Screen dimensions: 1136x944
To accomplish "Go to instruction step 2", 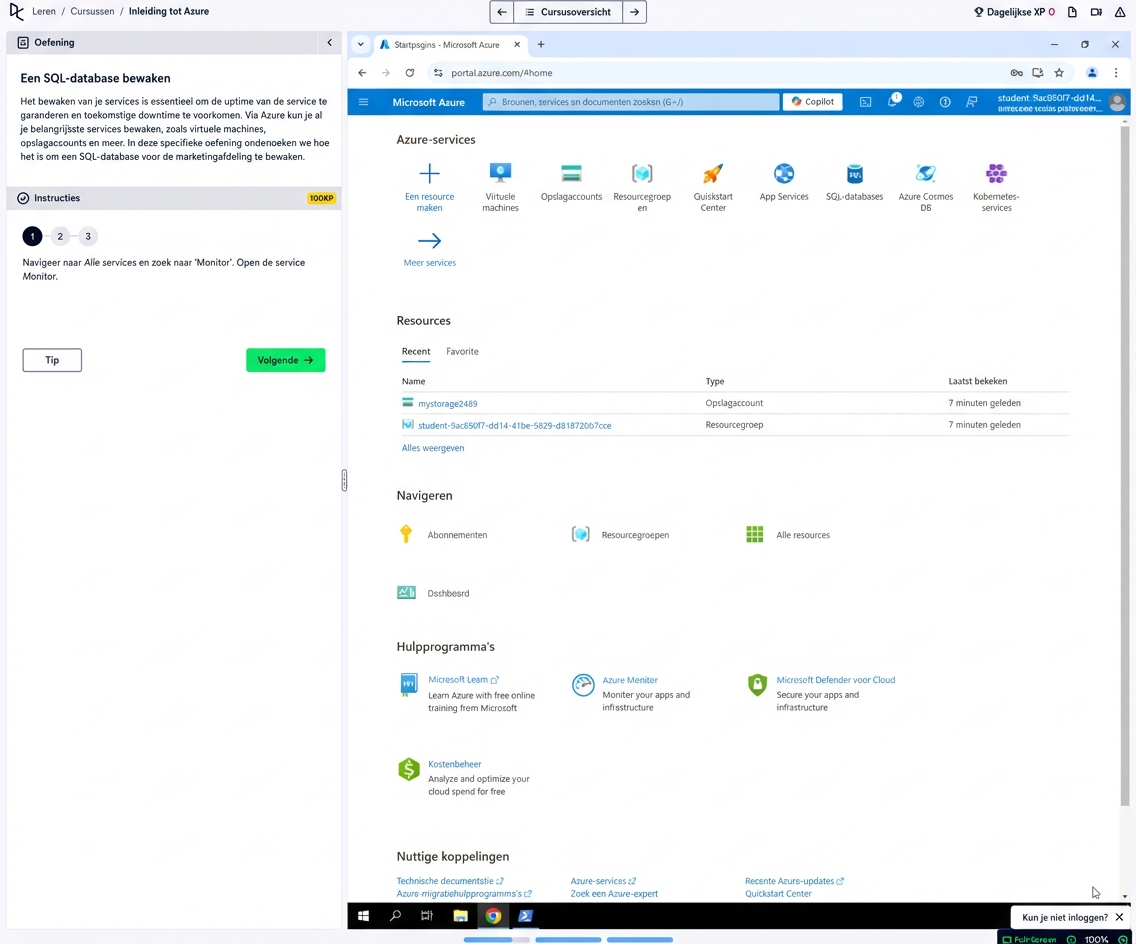I will pyautogui.click(x=60, y=237).
